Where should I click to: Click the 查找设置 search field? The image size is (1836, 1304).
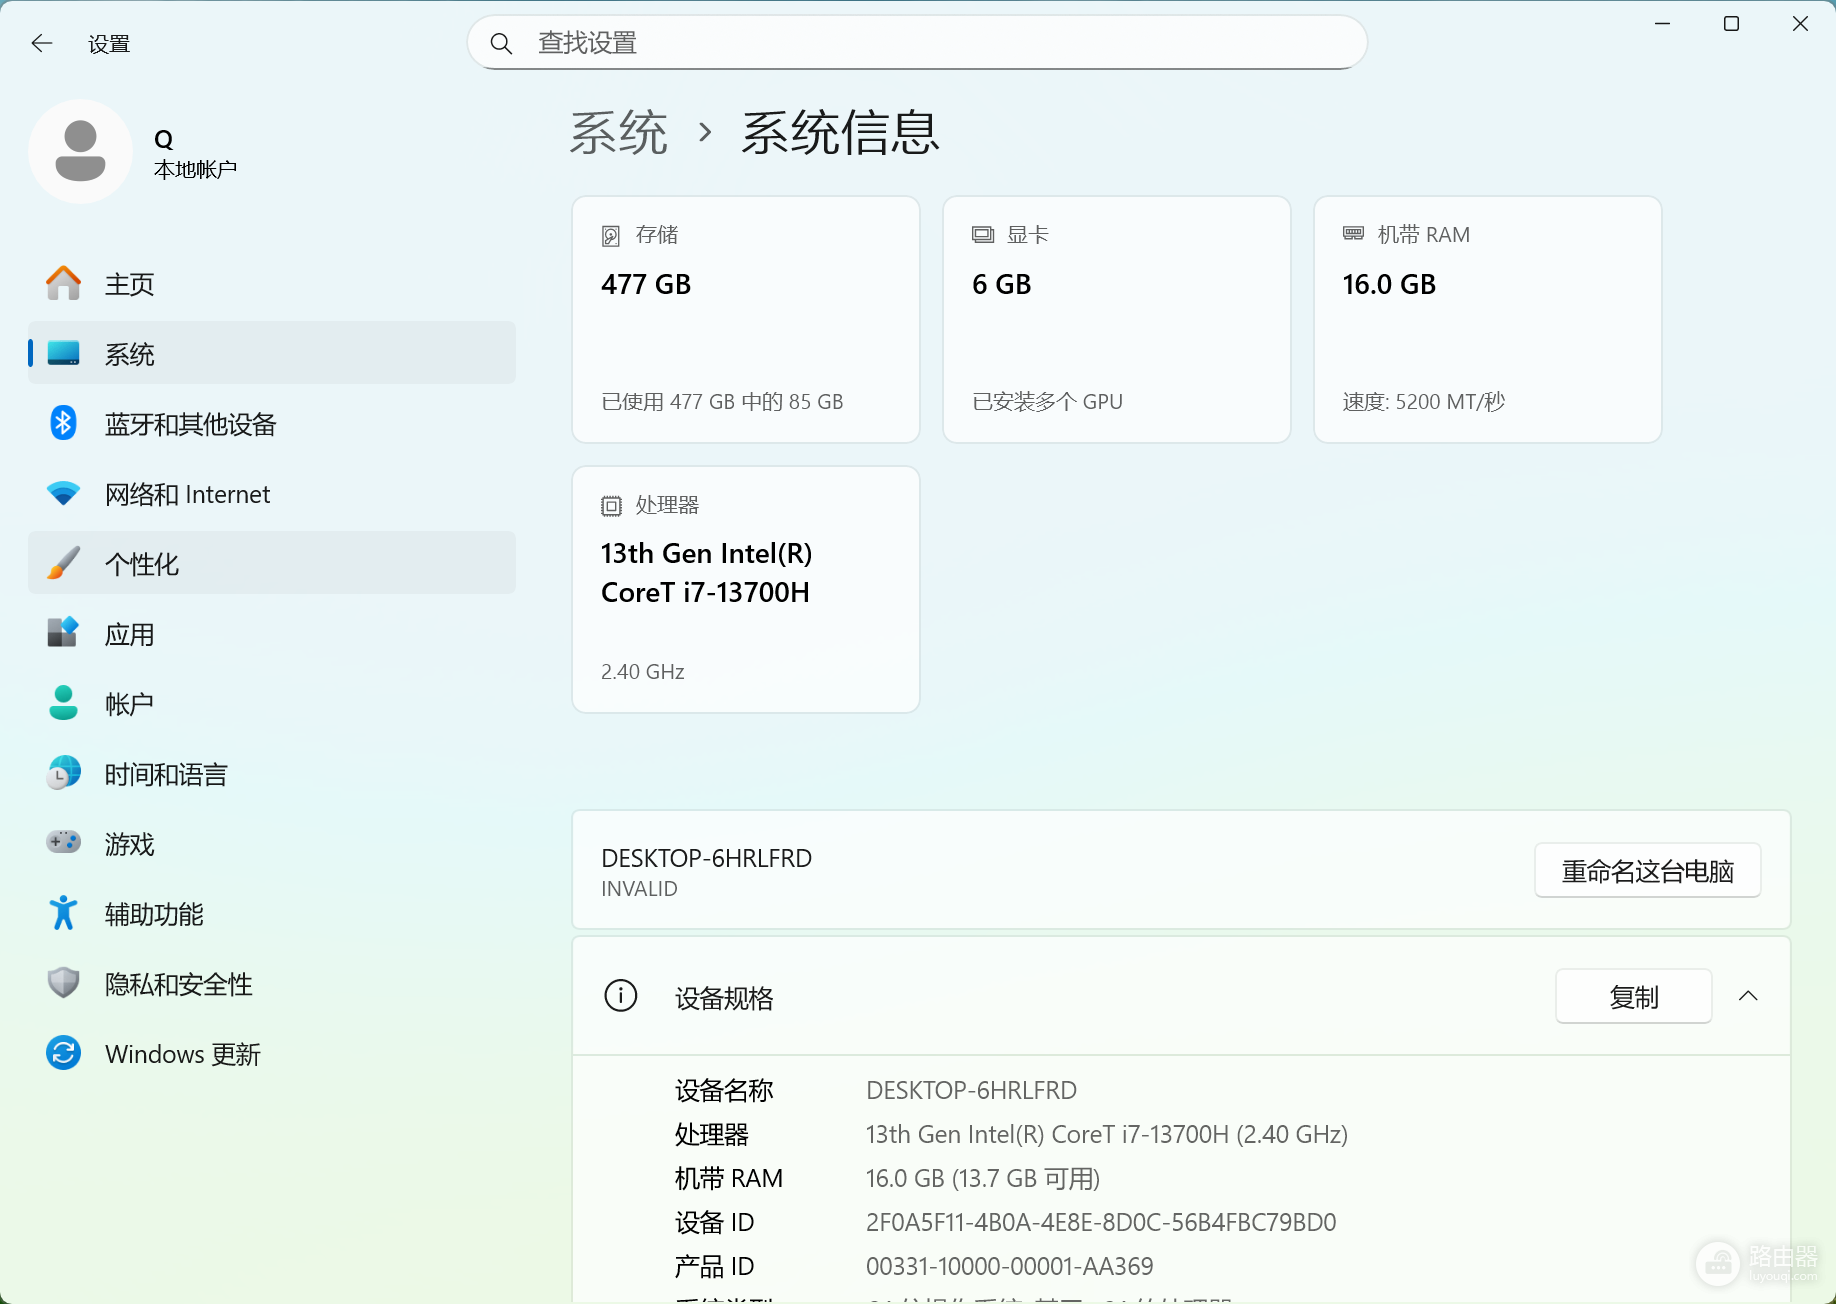(917, 43)
